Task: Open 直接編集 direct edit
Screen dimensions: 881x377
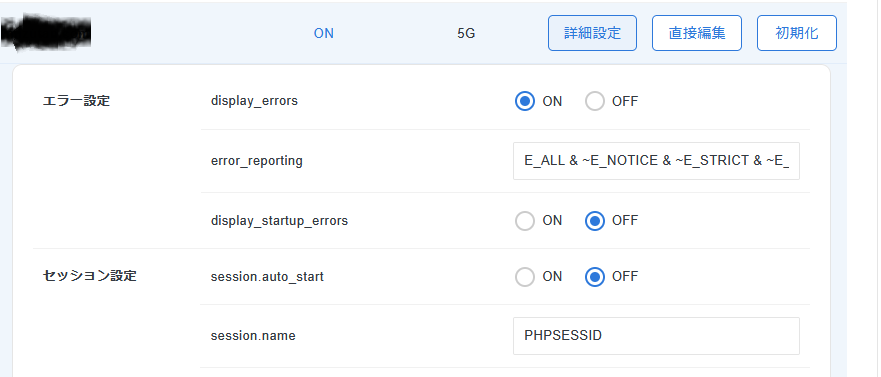Action: click(x=697, y=33)
